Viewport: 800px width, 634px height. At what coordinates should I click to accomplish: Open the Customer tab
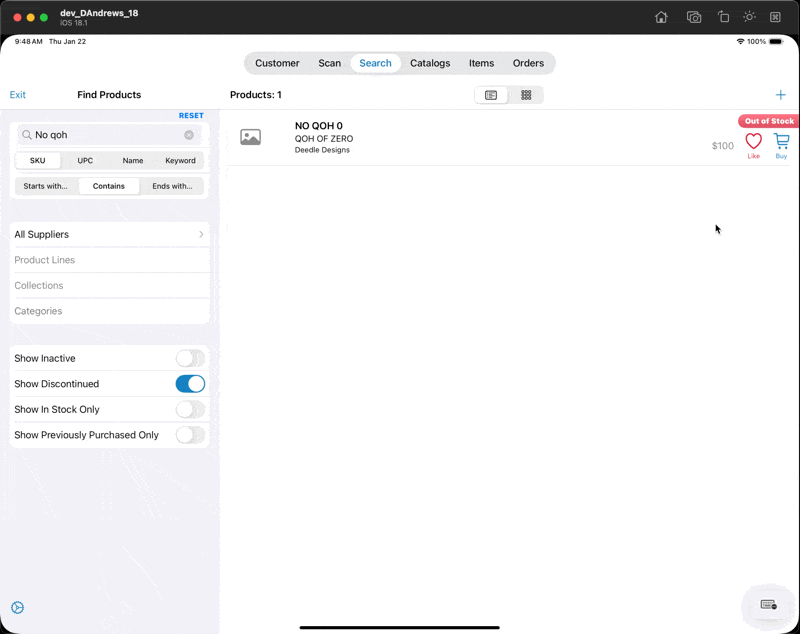click(x=277, y=63)
